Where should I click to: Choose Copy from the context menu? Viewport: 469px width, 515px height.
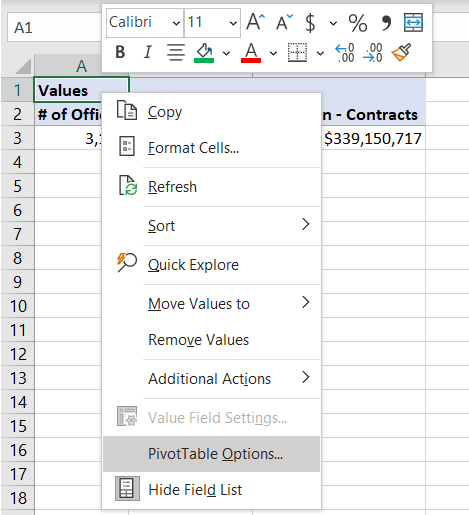click(211, 111)
